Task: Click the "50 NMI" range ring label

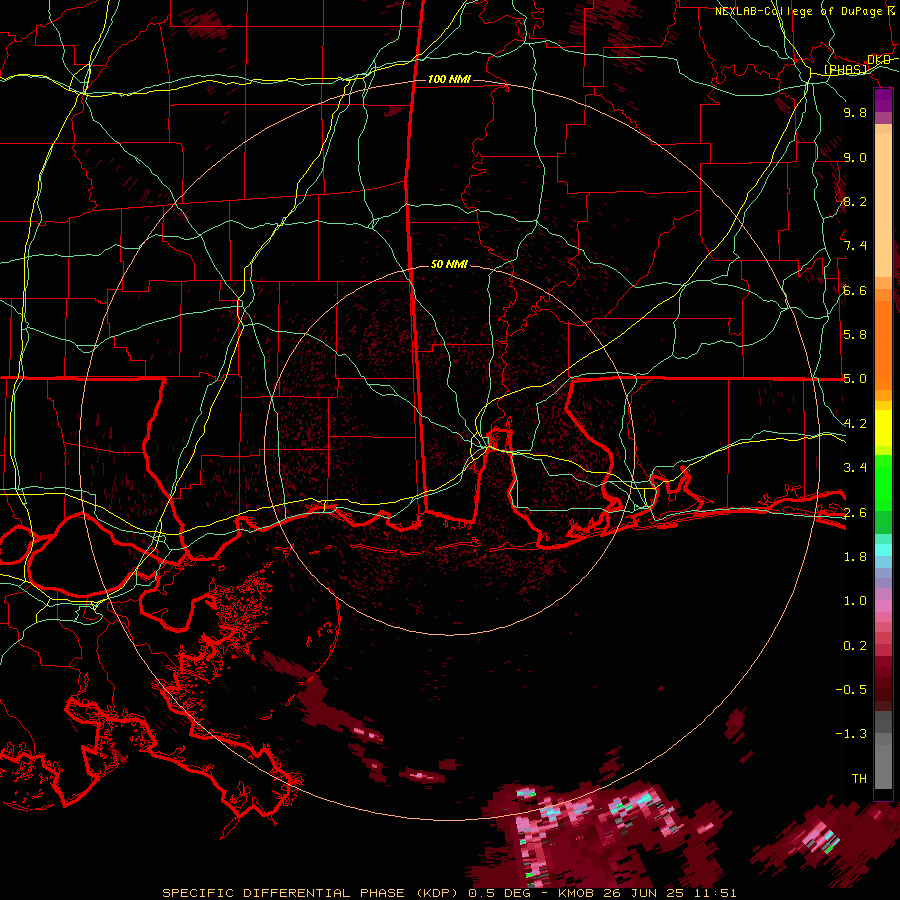Action: point(449,264)
